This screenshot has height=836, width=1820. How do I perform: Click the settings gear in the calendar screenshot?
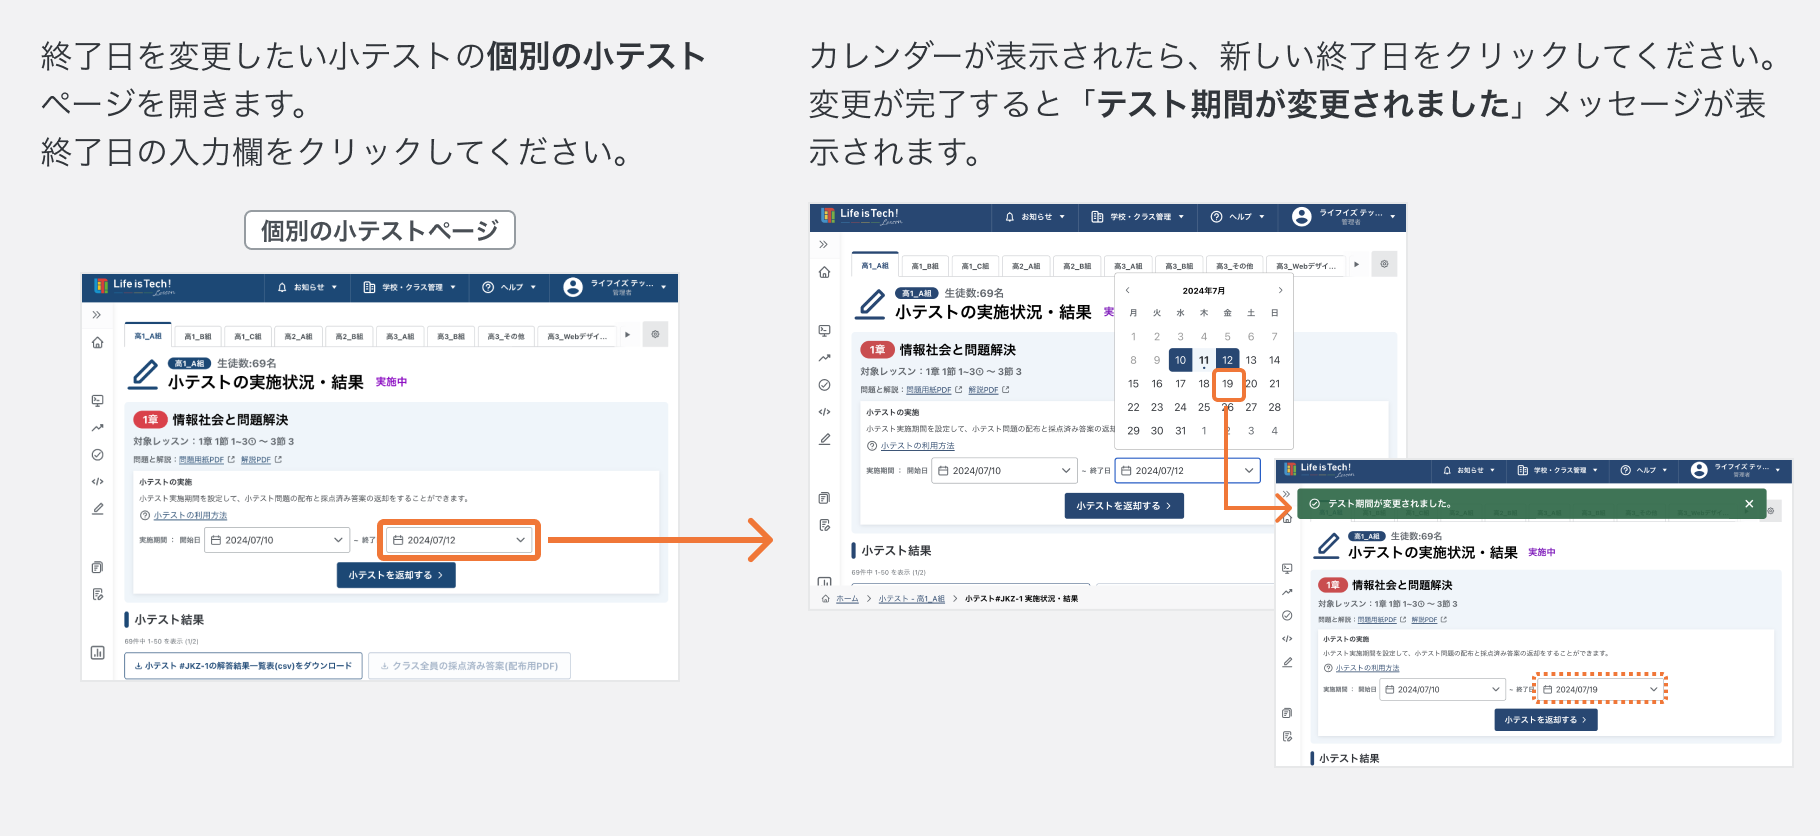1384,264
